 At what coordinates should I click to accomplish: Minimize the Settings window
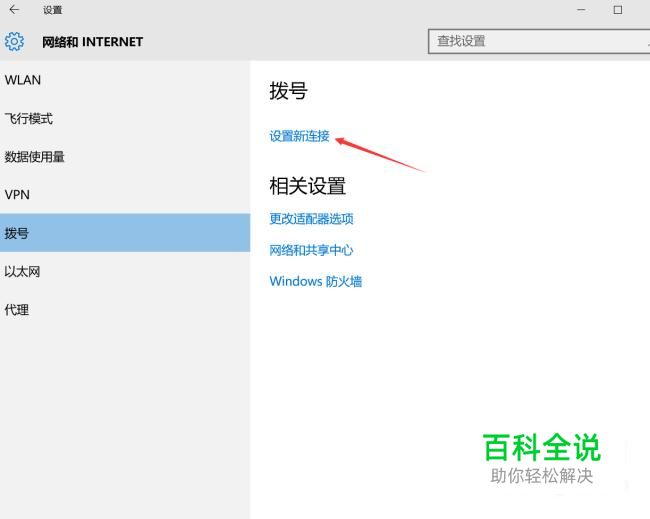581,10
